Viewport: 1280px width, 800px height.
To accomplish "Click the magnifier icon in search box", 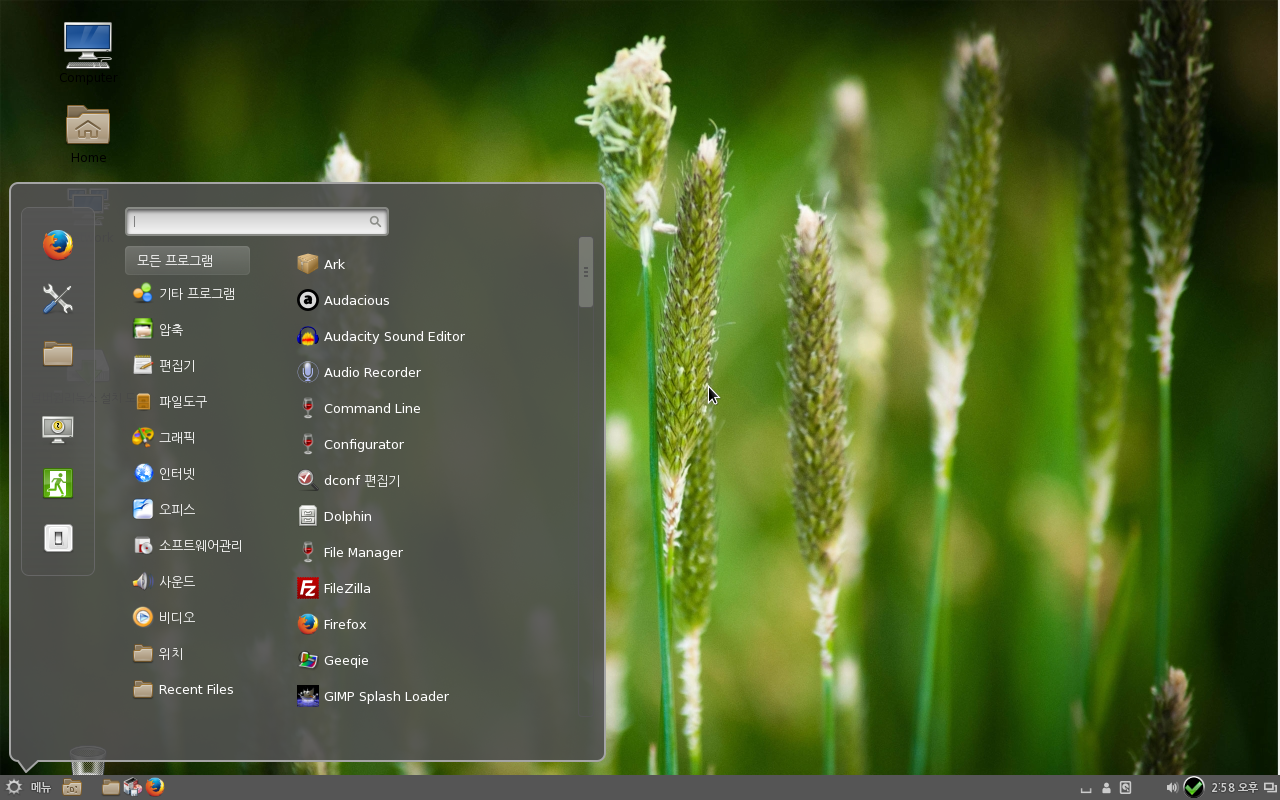I will tap(375, 221).
